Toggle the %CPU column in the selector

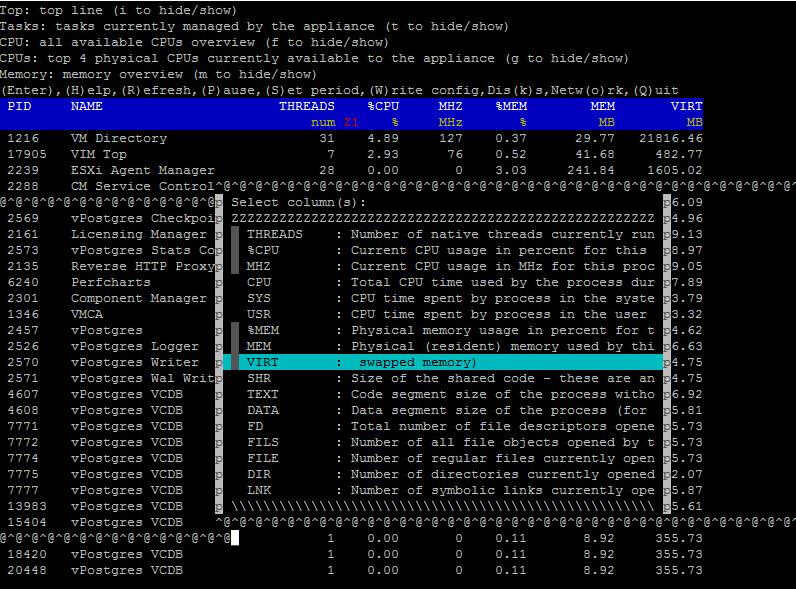point(235,250)
